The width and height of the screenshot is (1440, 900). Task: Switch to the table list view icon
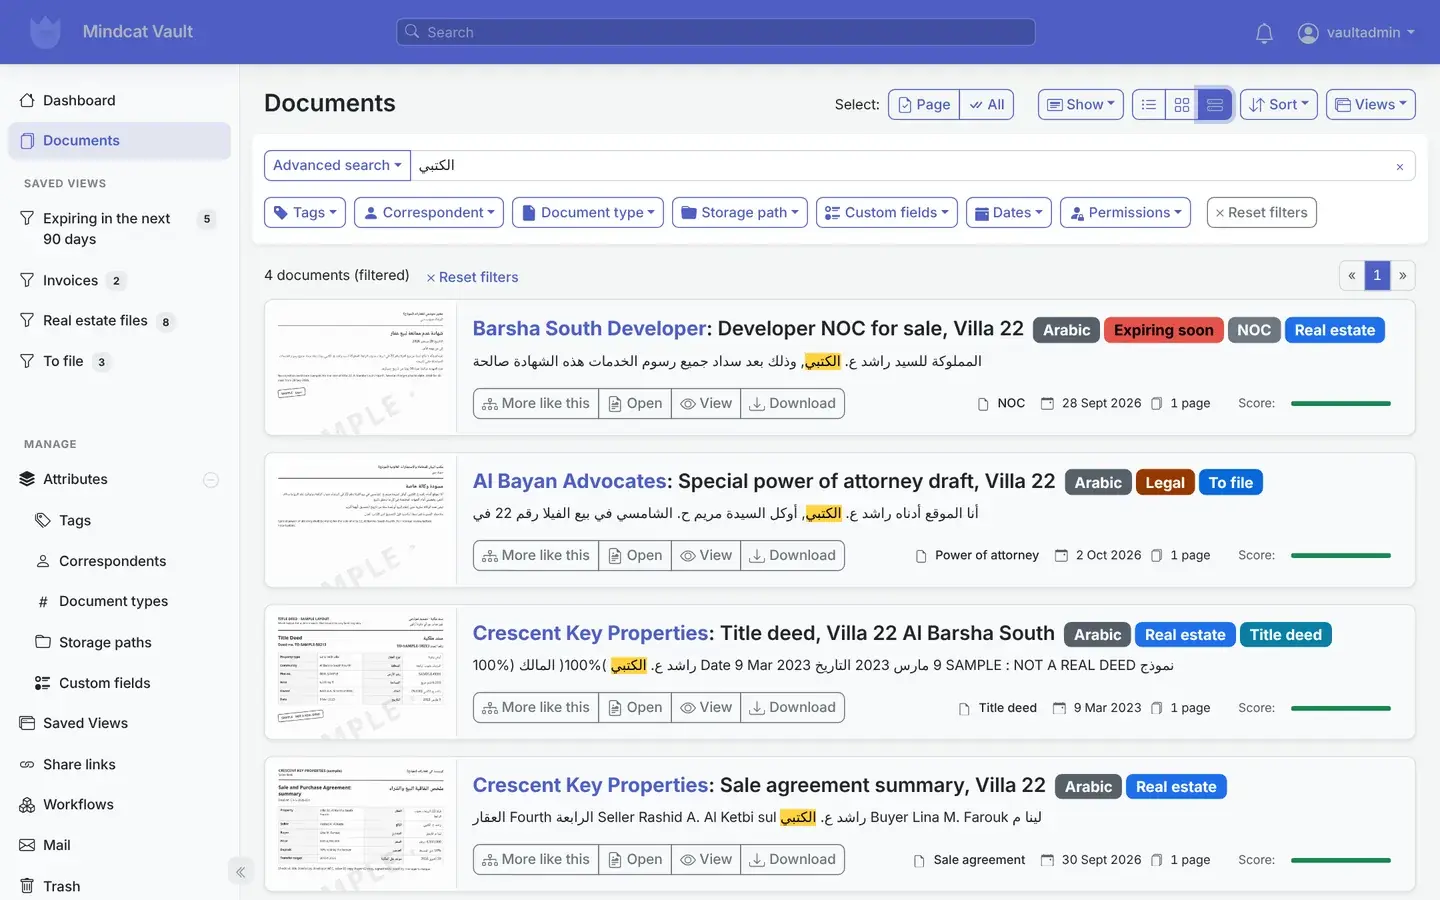(1149, 104)
